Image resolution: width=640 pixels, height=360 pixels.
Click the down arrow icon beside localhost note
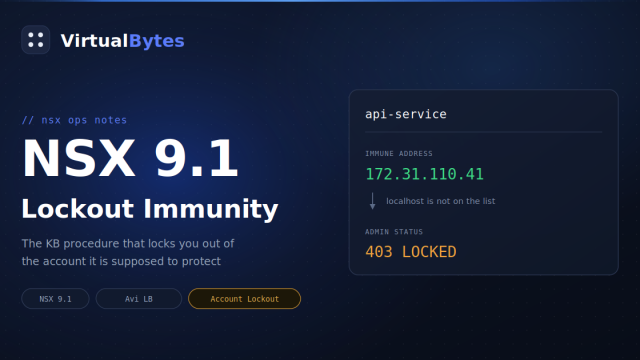(372, 201)
